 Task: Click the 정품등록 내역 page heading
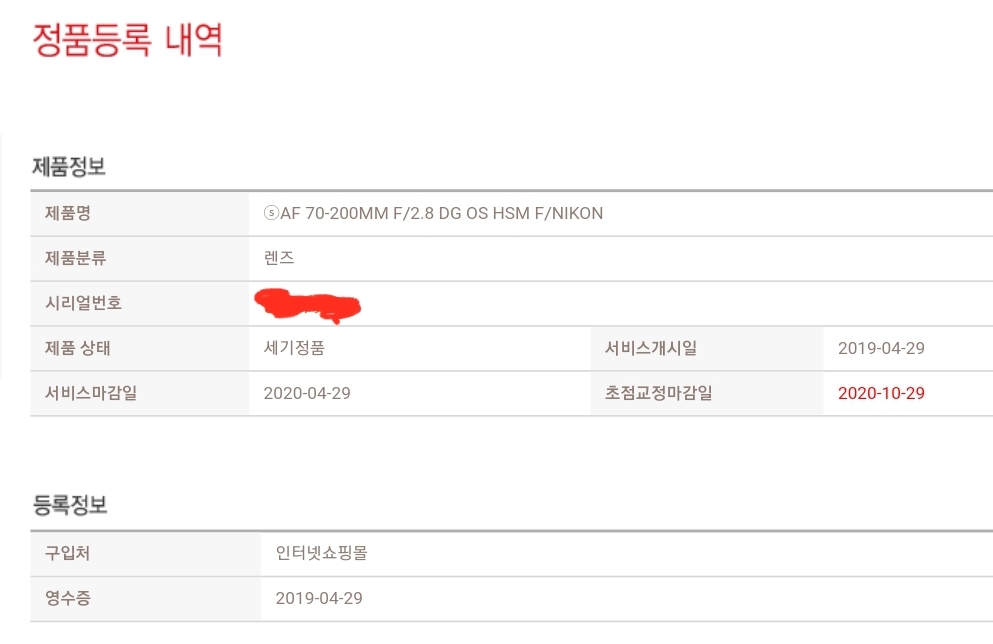tap(127, 40)
